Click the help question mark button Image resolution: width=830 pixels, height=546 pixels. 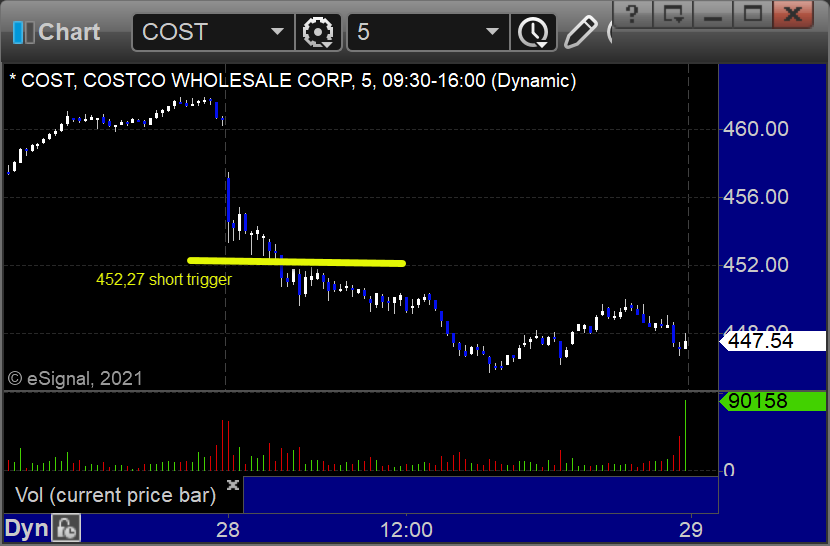(x=631, y=13)
